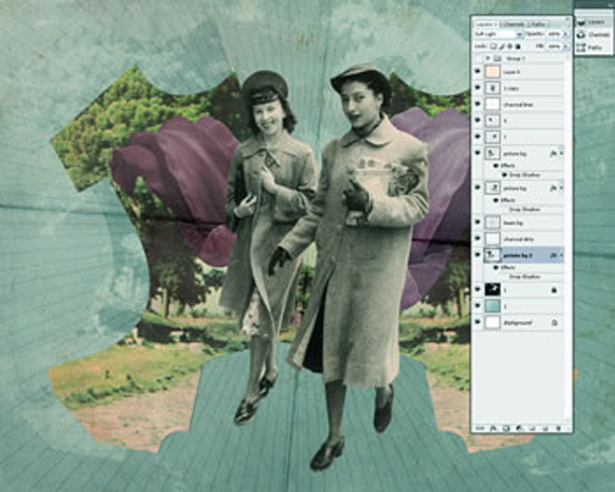Screen dimensions: 615x492
Task: Click the lock icon on black-thumbnail layer
Action: [x=555, y=290]
